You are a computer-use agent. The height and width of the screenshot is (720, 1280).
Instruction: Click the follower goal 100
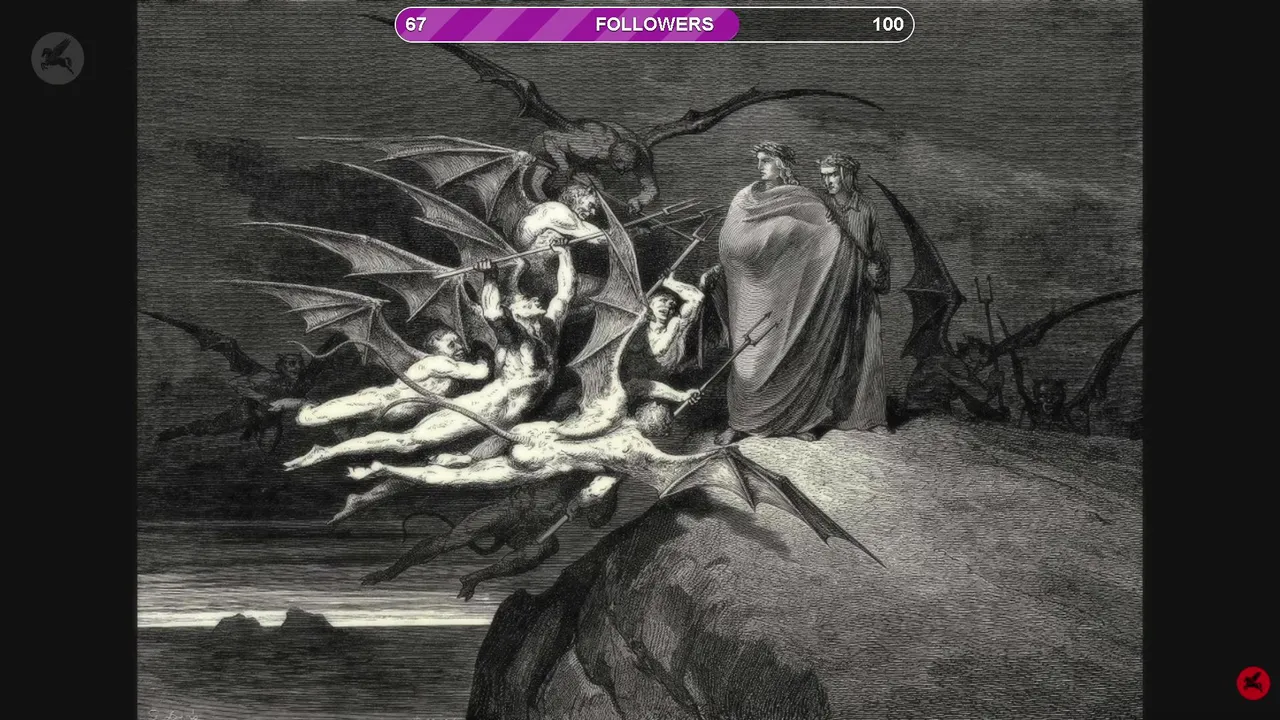887,25
